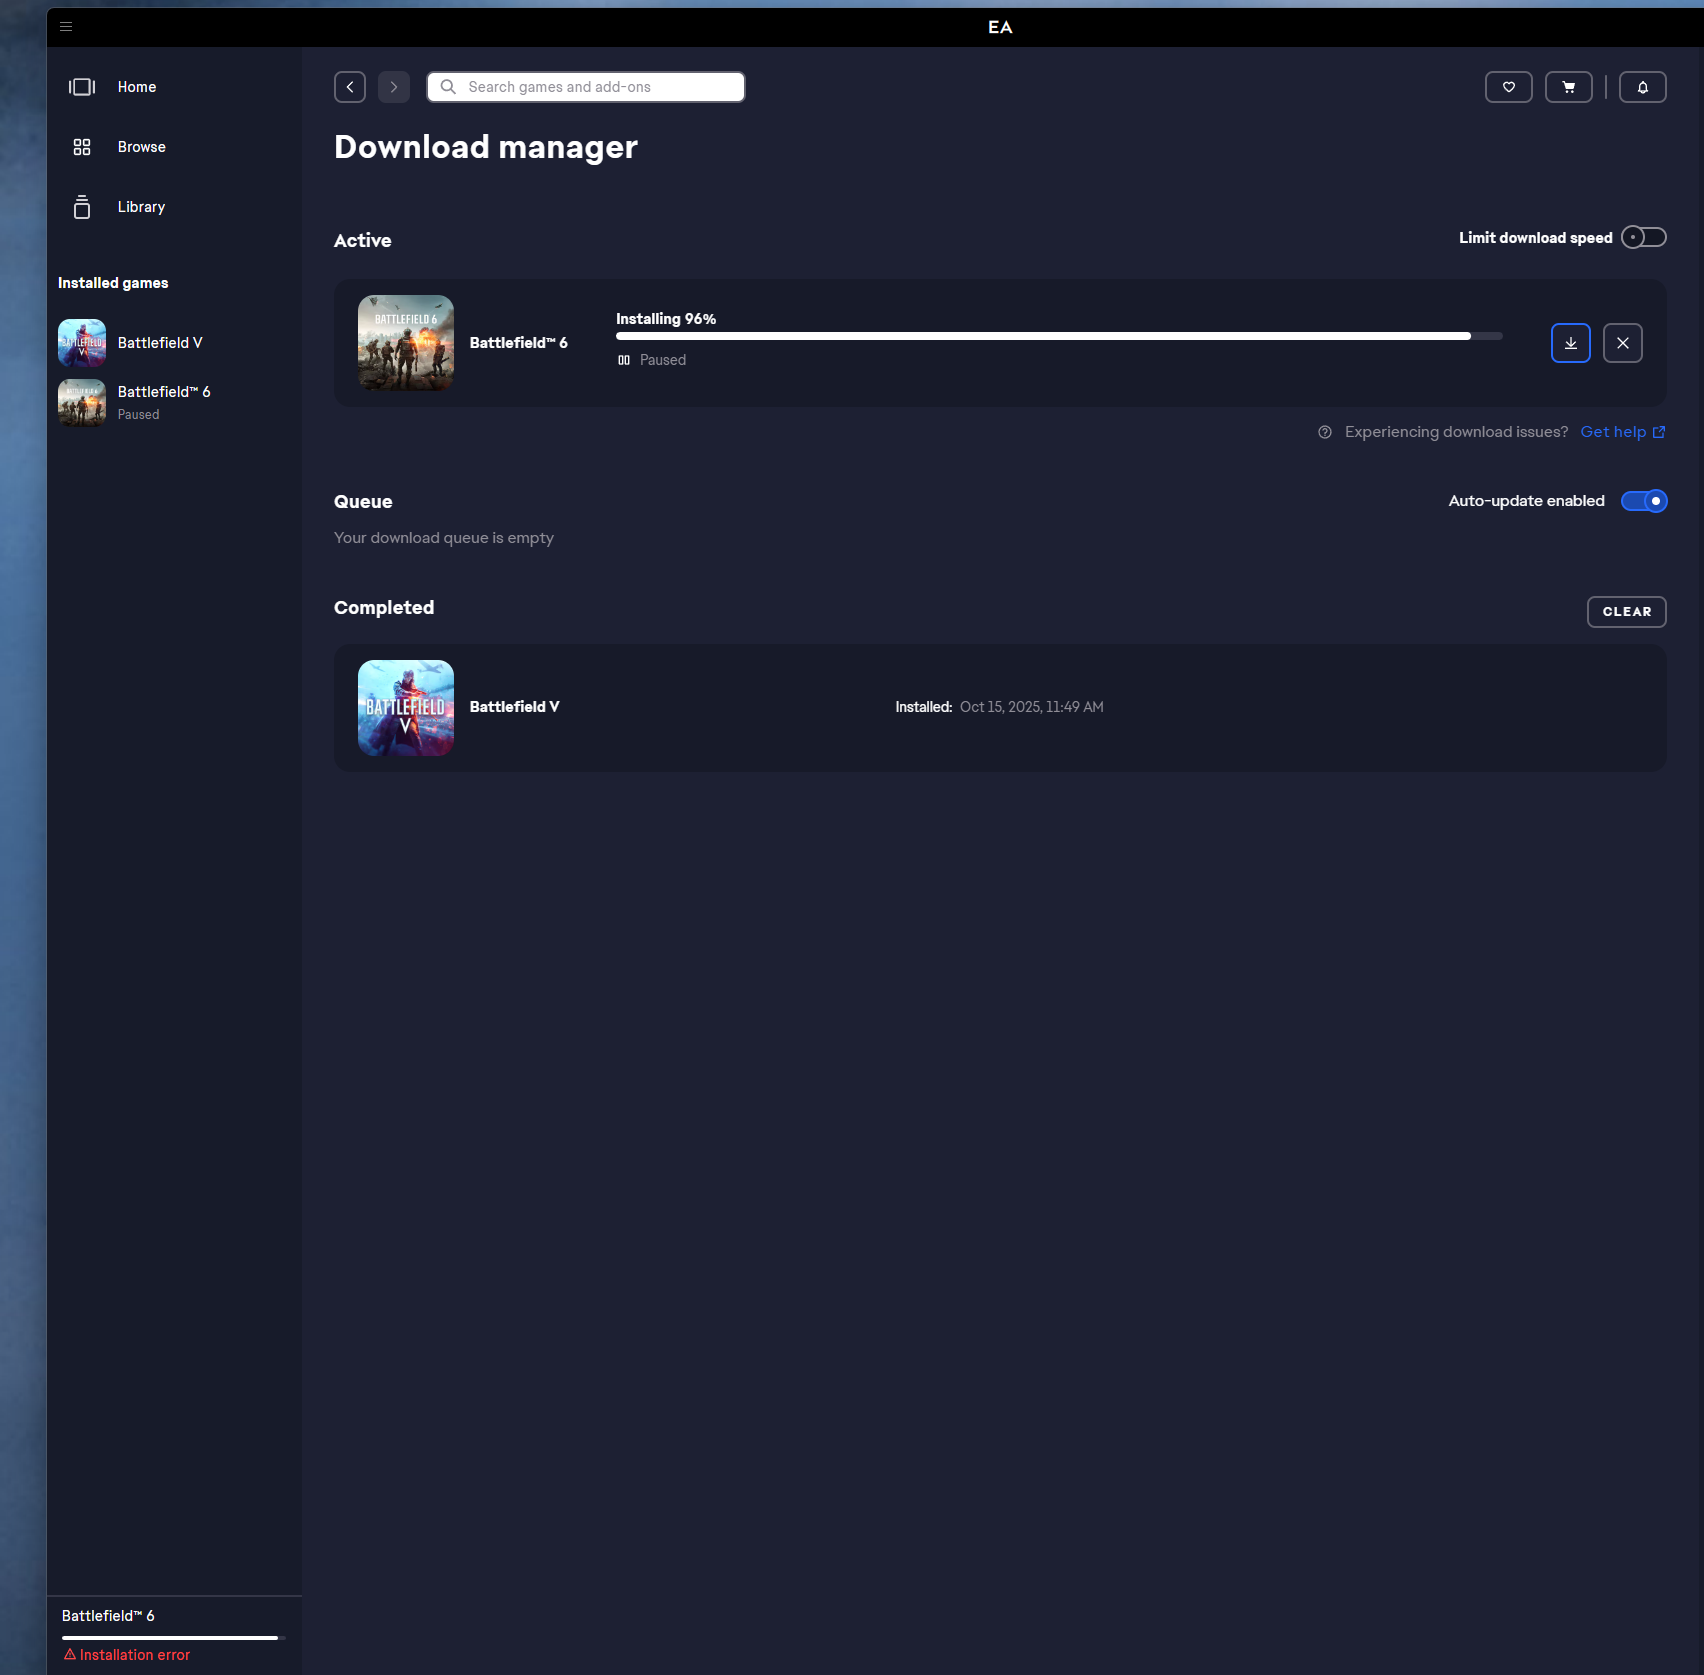This screenshot has height=1675, width=1704.
Task: Click the Installation error status in sidebar
Action: point(134,1655)
